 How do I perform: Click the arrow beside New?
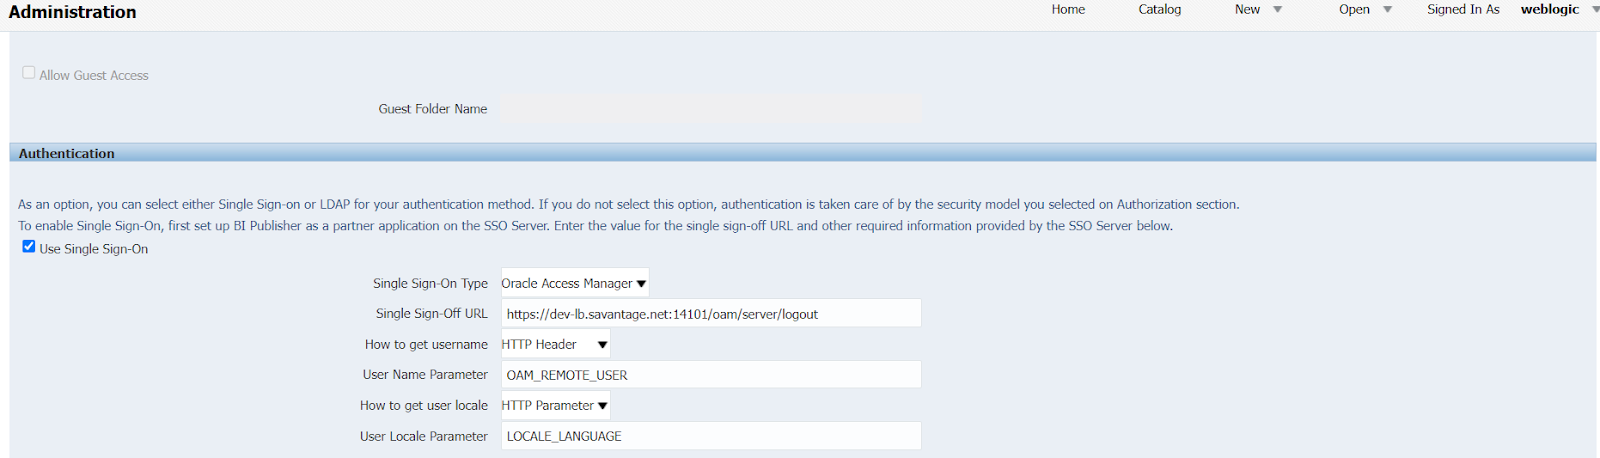point(1277,10)
